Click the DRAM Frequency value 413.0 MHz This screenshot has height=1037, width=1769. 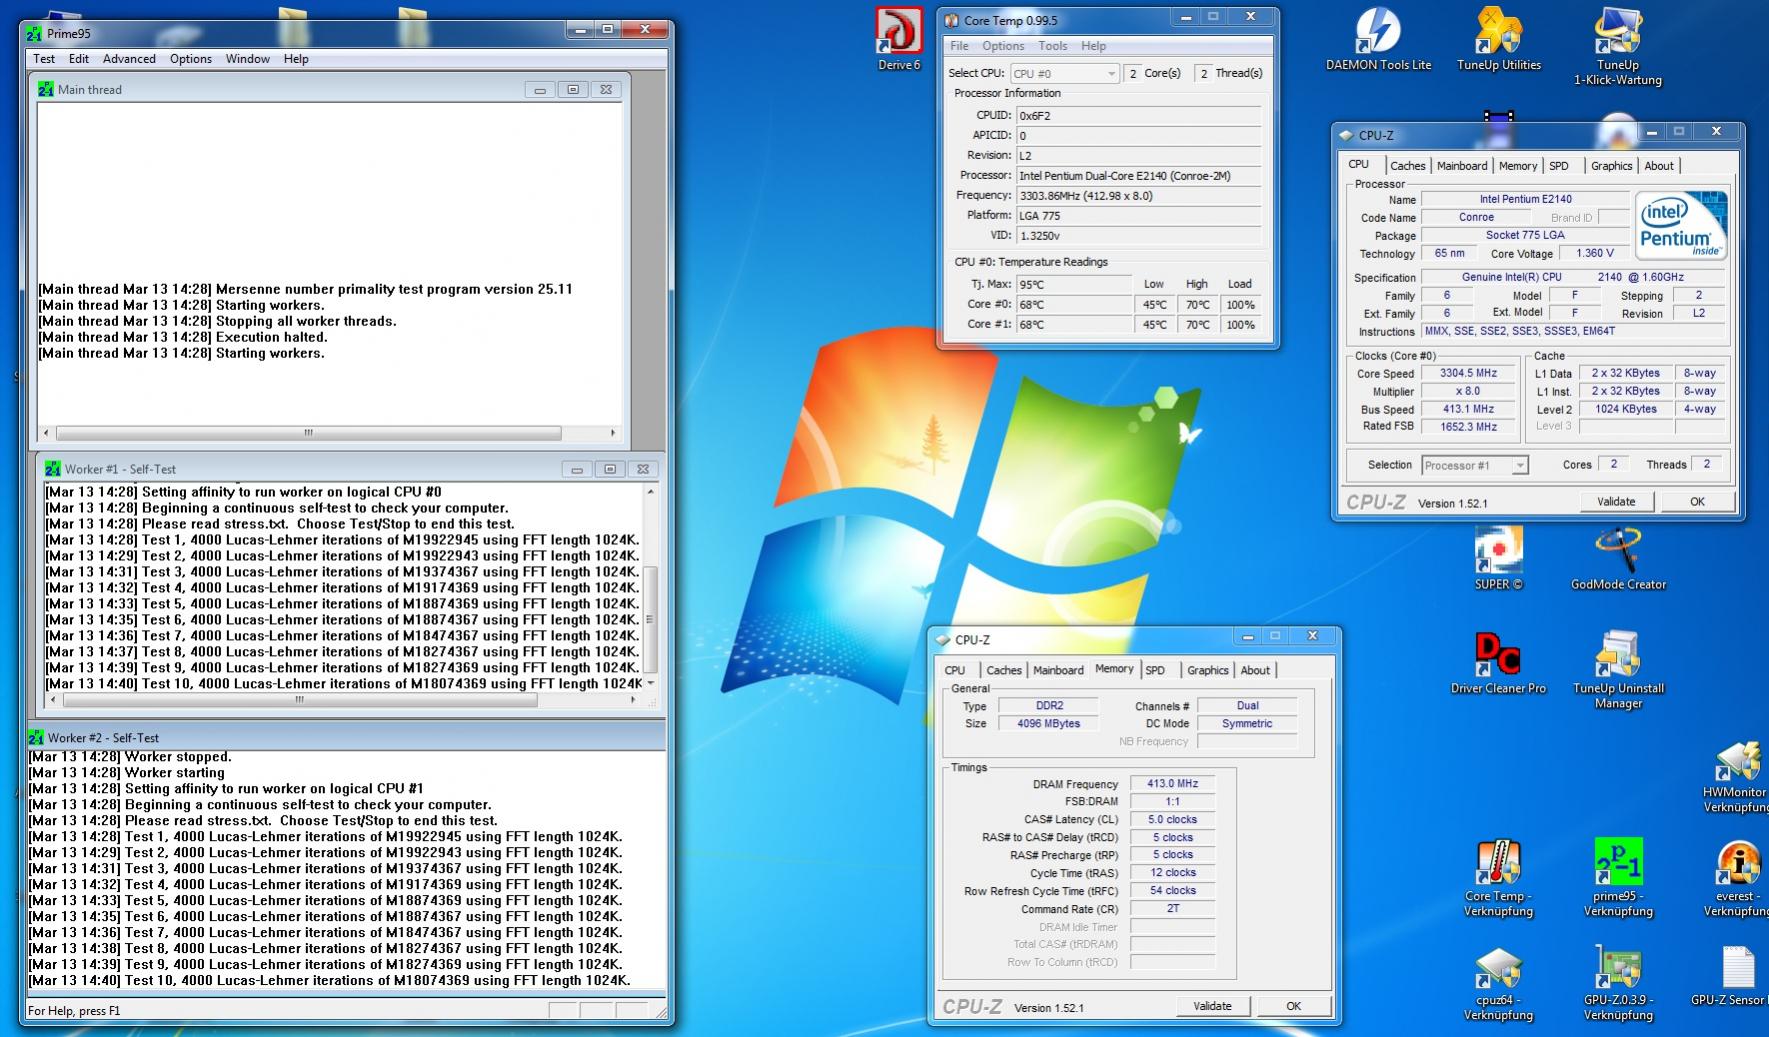pos(1172,784)
